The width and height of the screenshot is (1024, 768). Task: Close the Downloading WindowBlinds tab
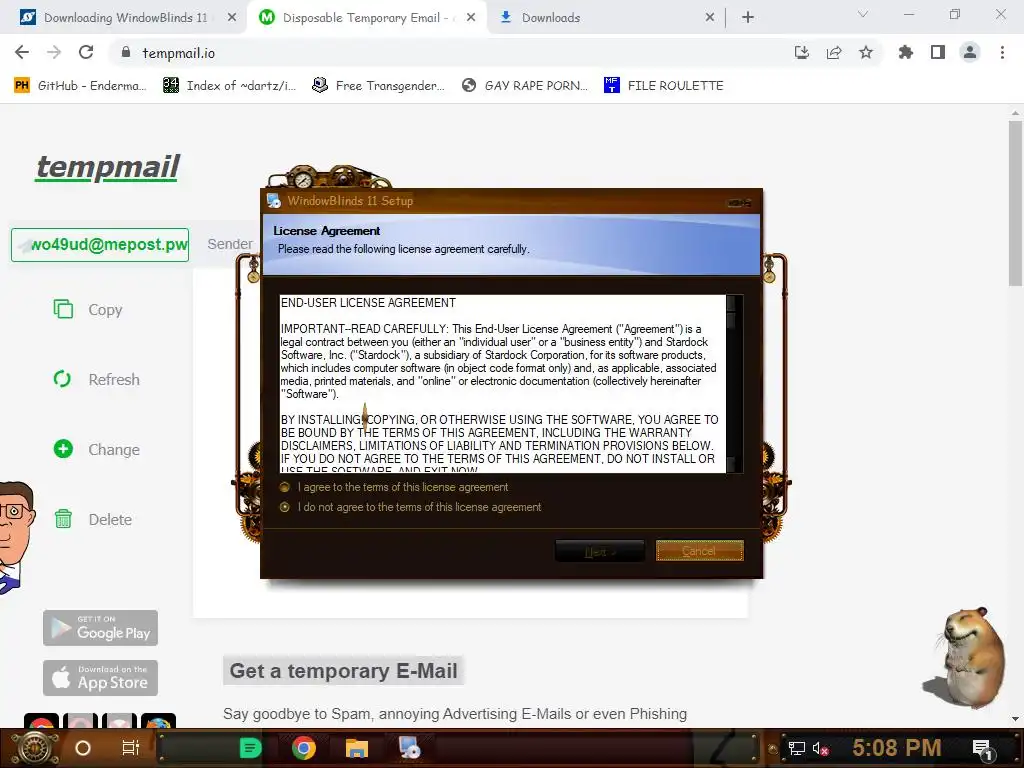point(232,18)
